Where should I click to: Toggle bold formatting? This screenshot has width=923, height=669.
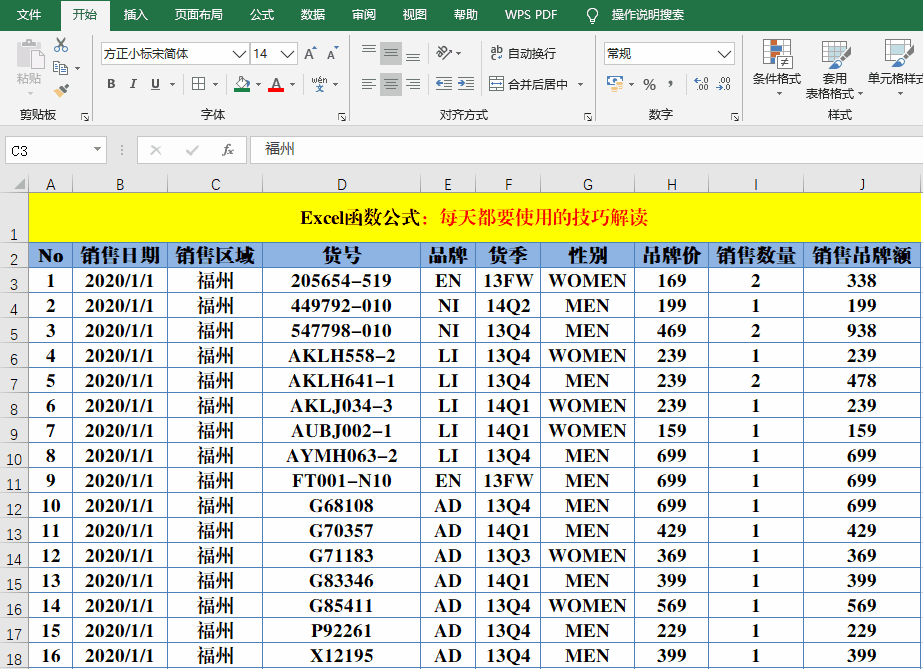111,84
